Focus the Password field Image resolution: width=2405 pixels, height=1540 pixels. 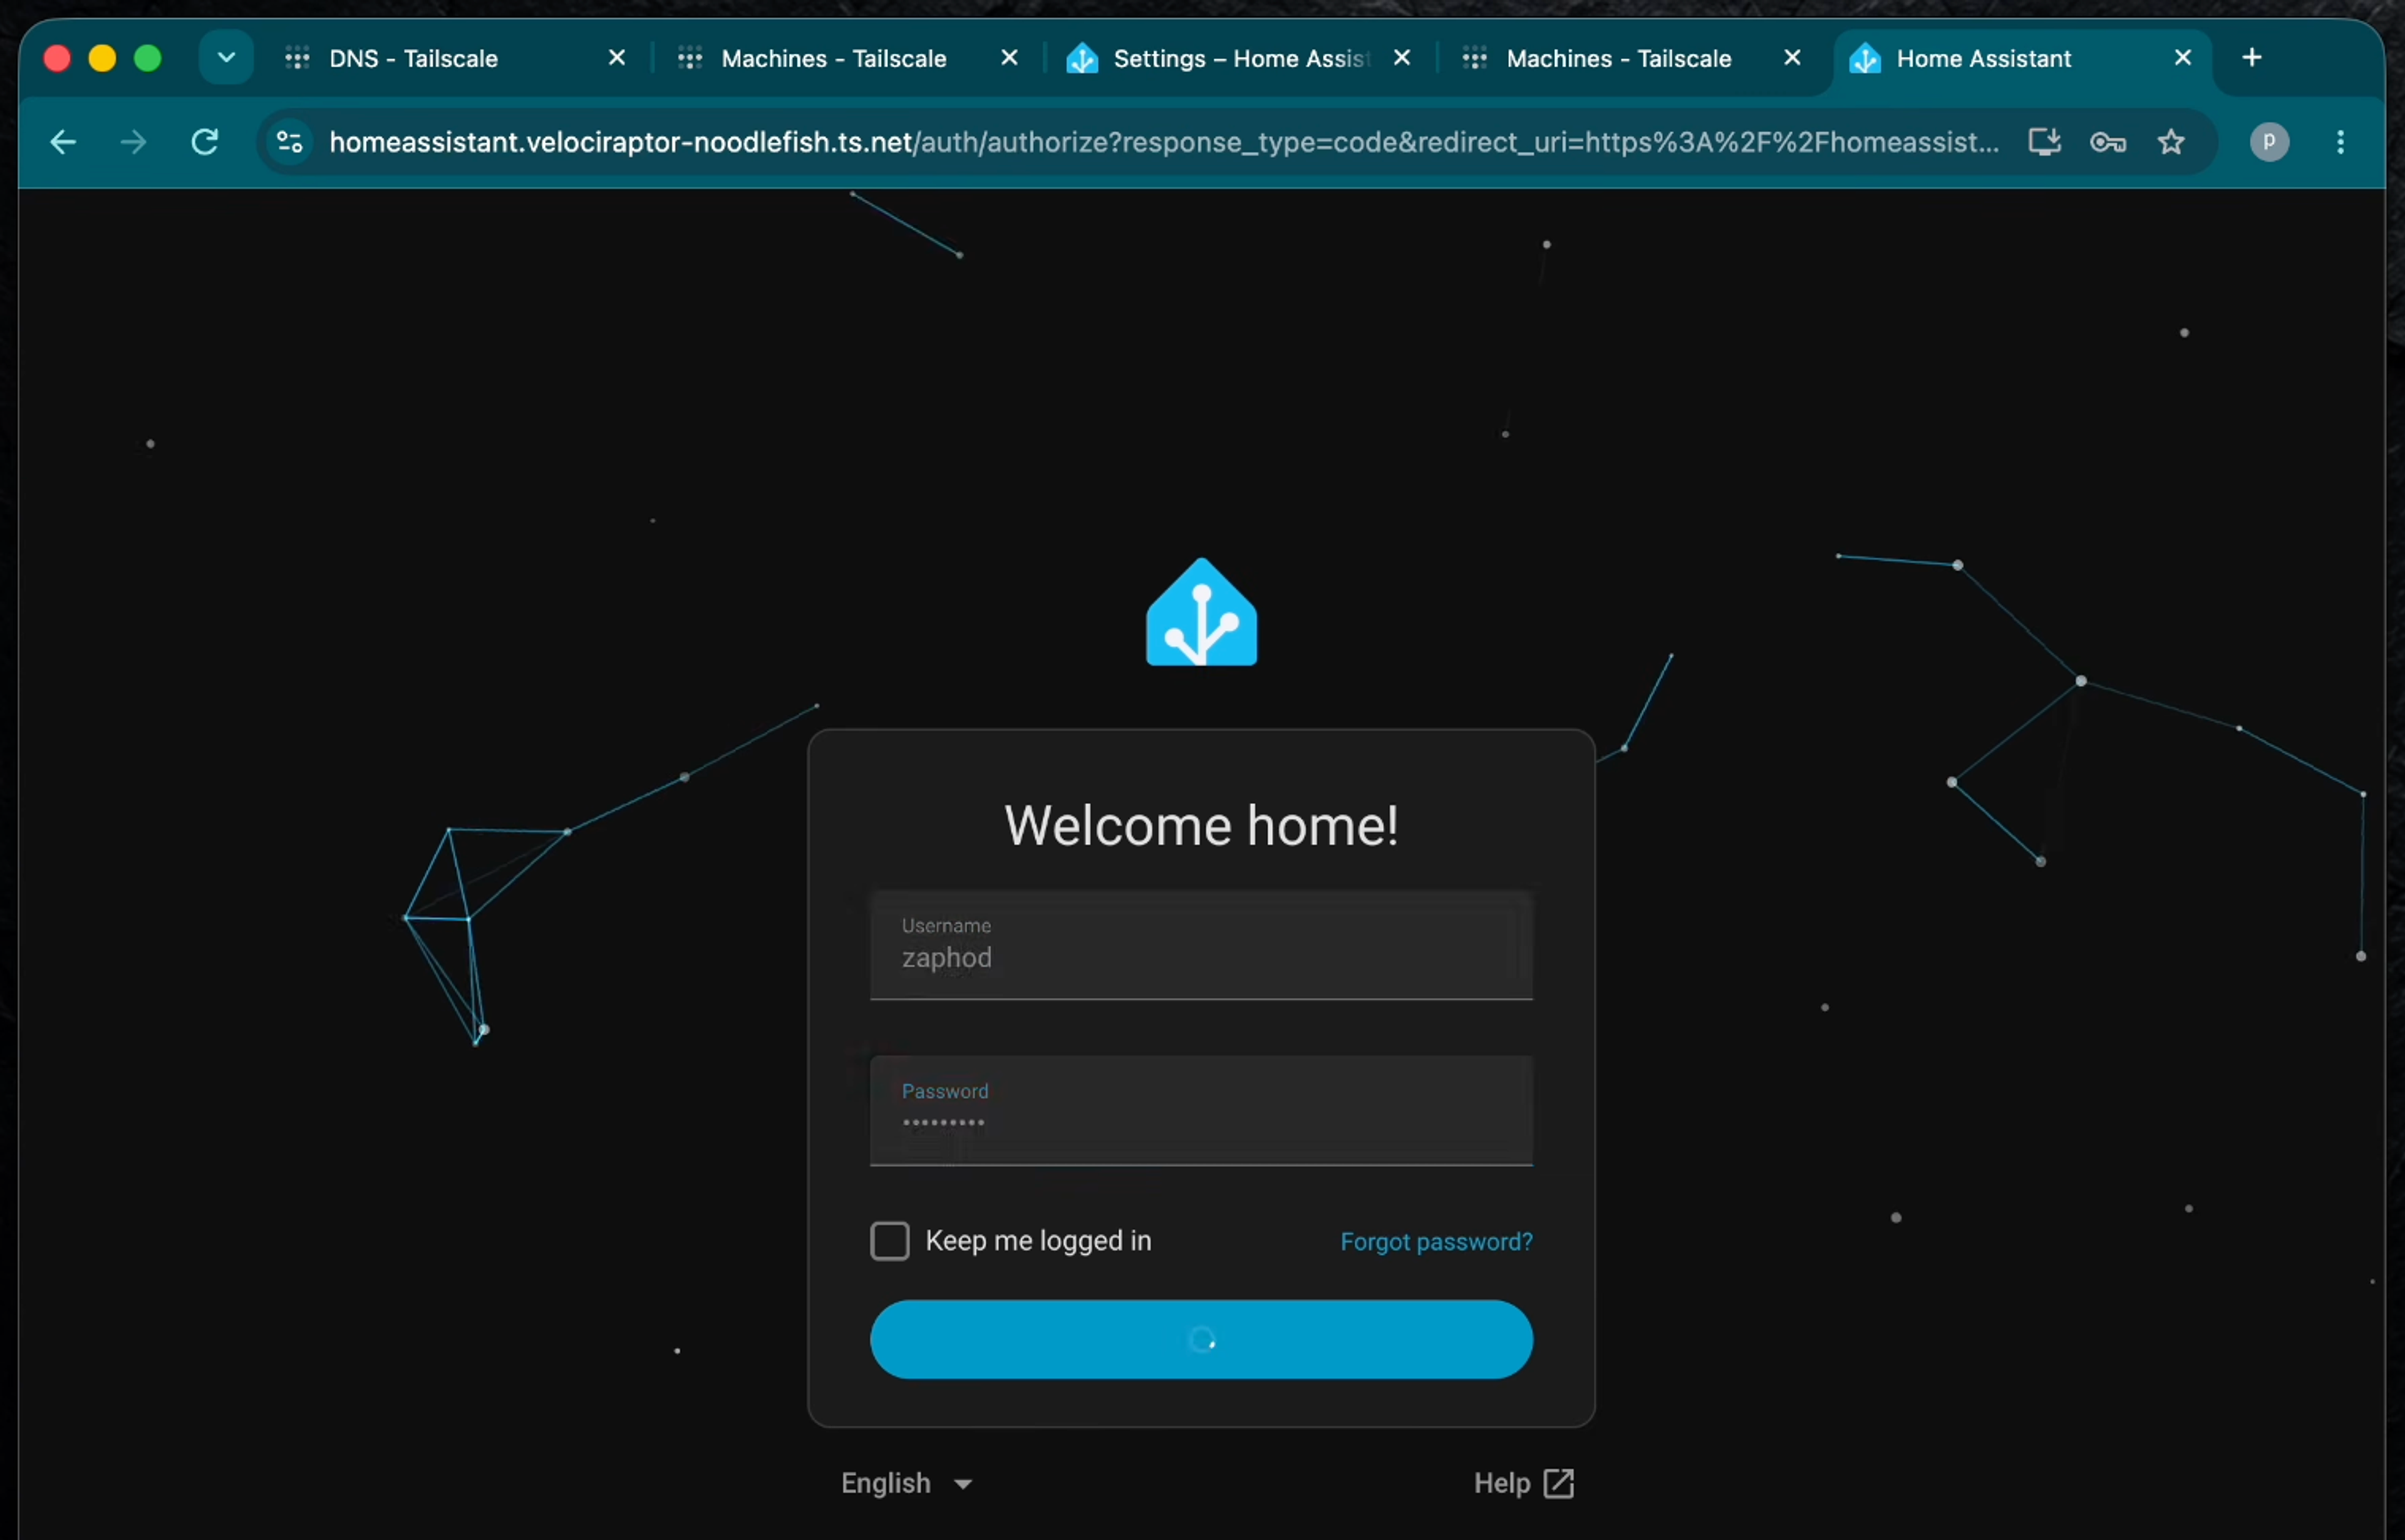[1201, 1111]
